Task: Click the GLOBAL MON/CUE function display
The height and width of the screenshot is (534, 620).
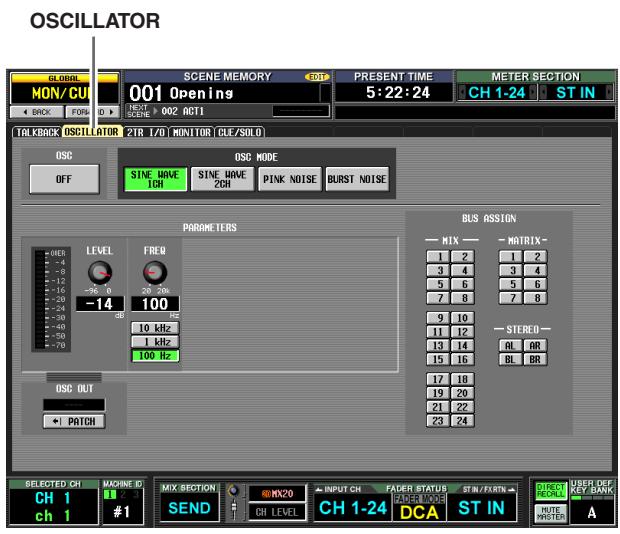Action: pyautogui.click(x=64, y=93)
